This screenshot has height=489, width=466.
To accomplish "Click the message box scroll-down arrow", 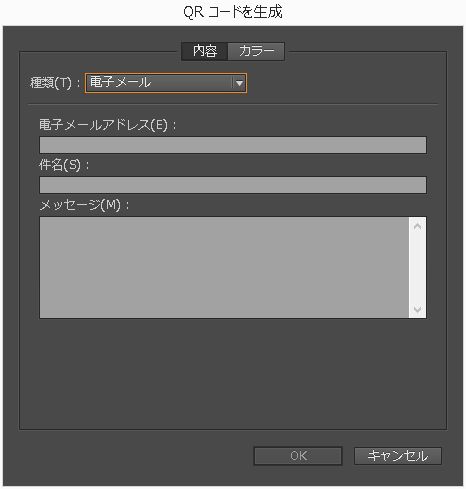I will click(417, 309).
